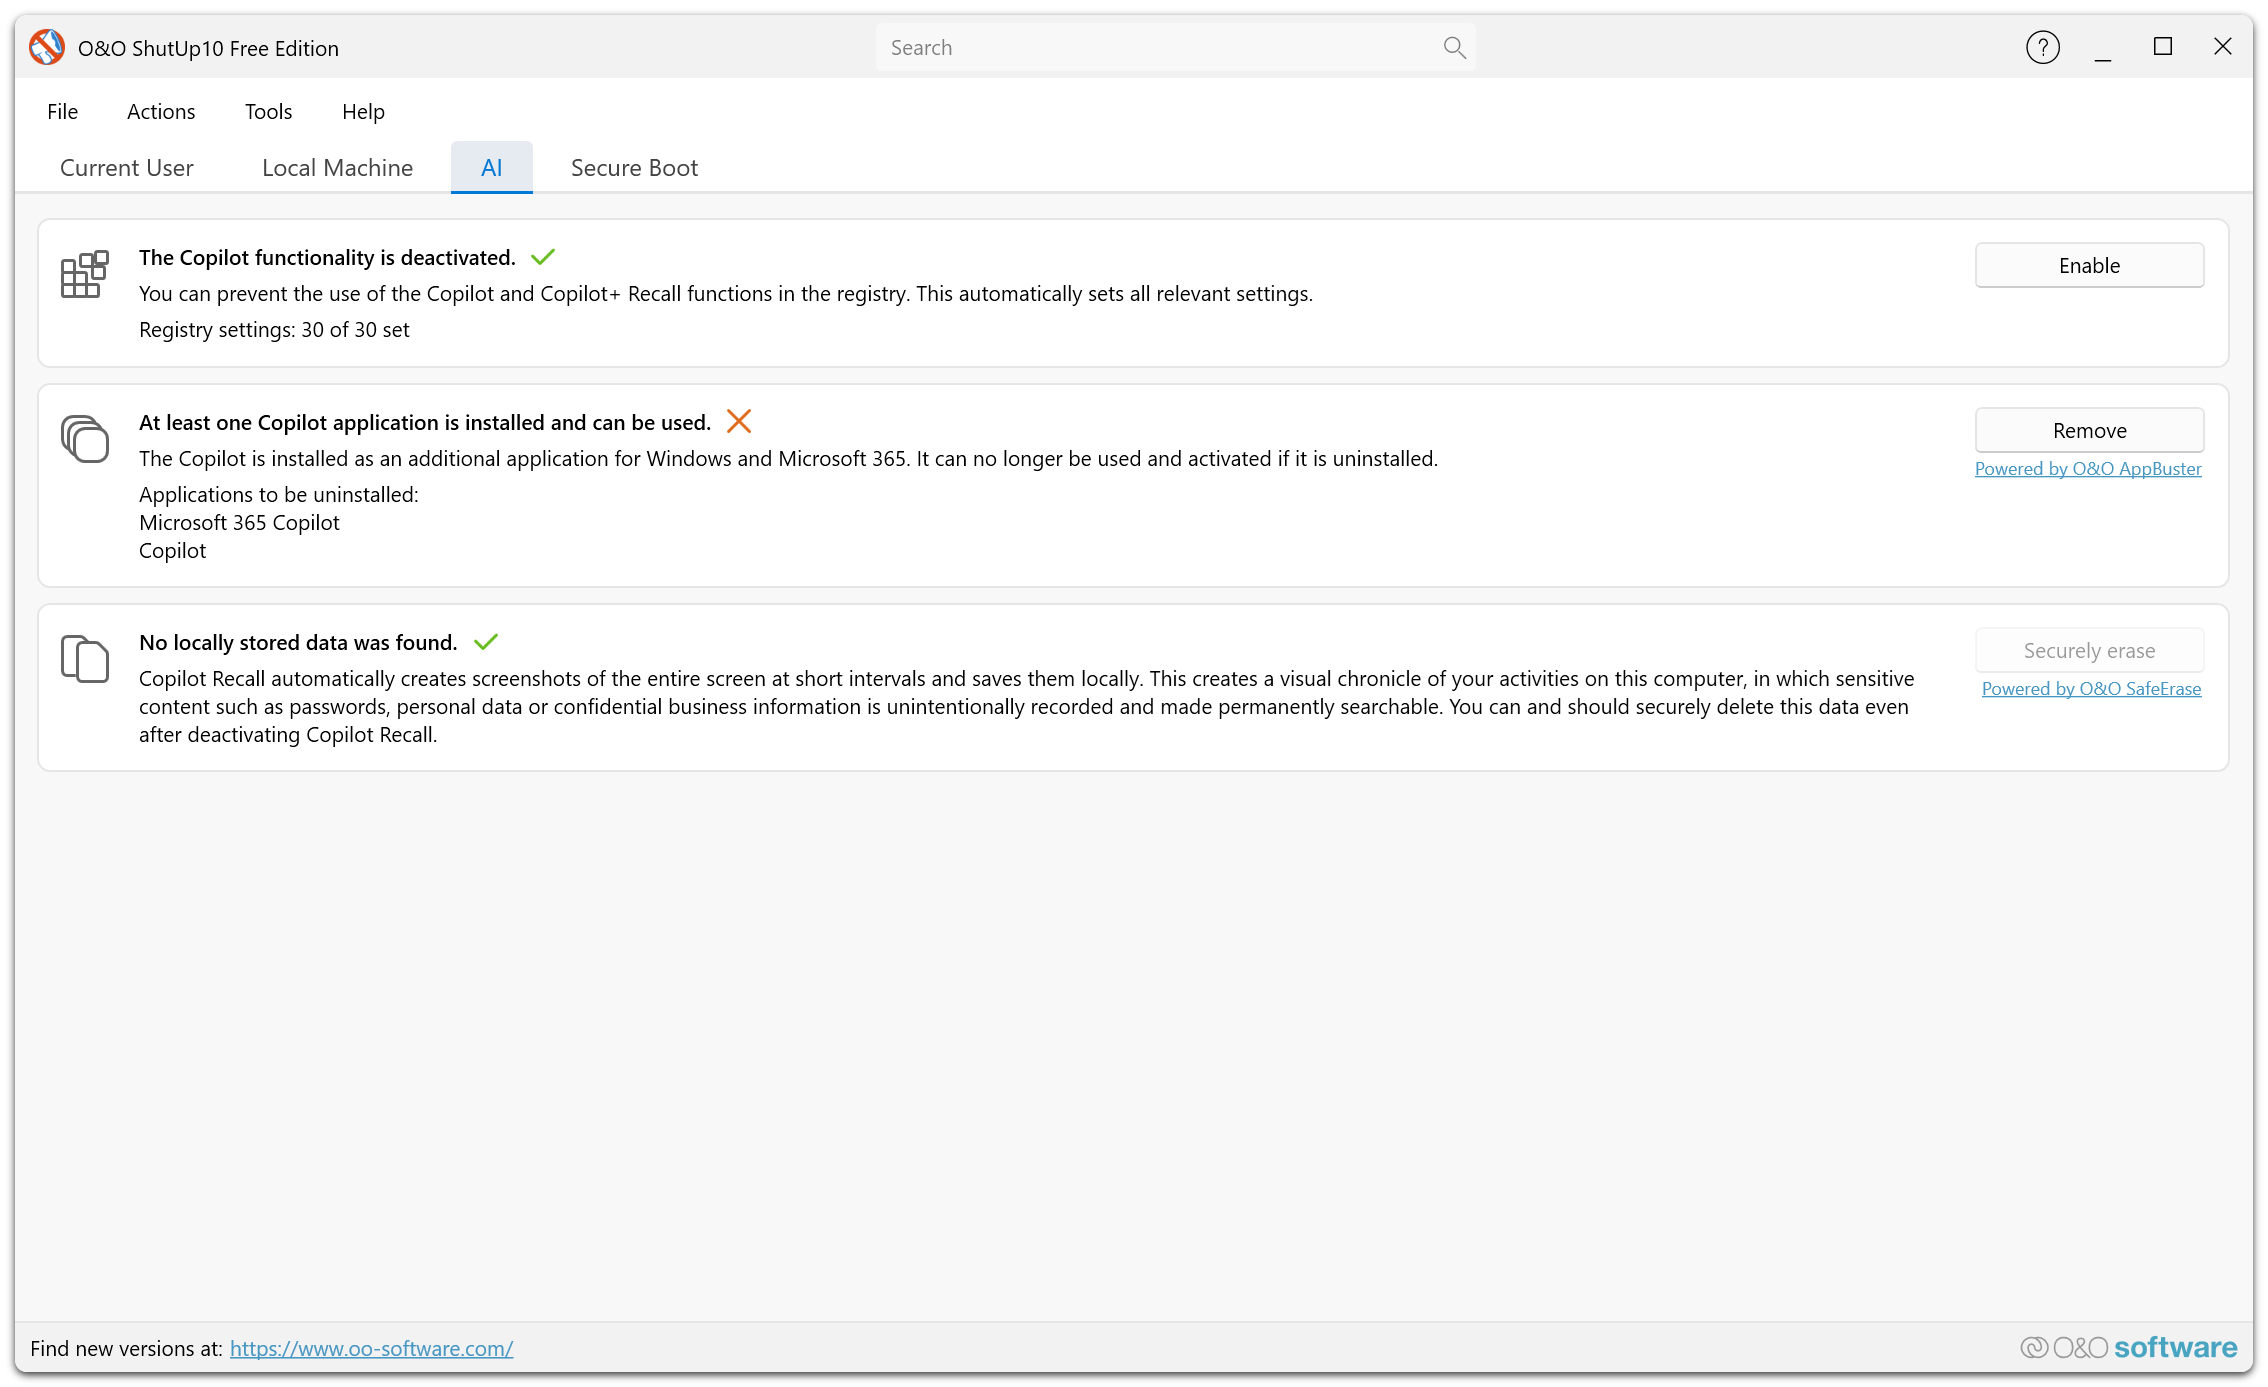Click green checkmark beside No locally stored data
The height and width of the screenshot is (1387, 2268).
tap(486, 642)
